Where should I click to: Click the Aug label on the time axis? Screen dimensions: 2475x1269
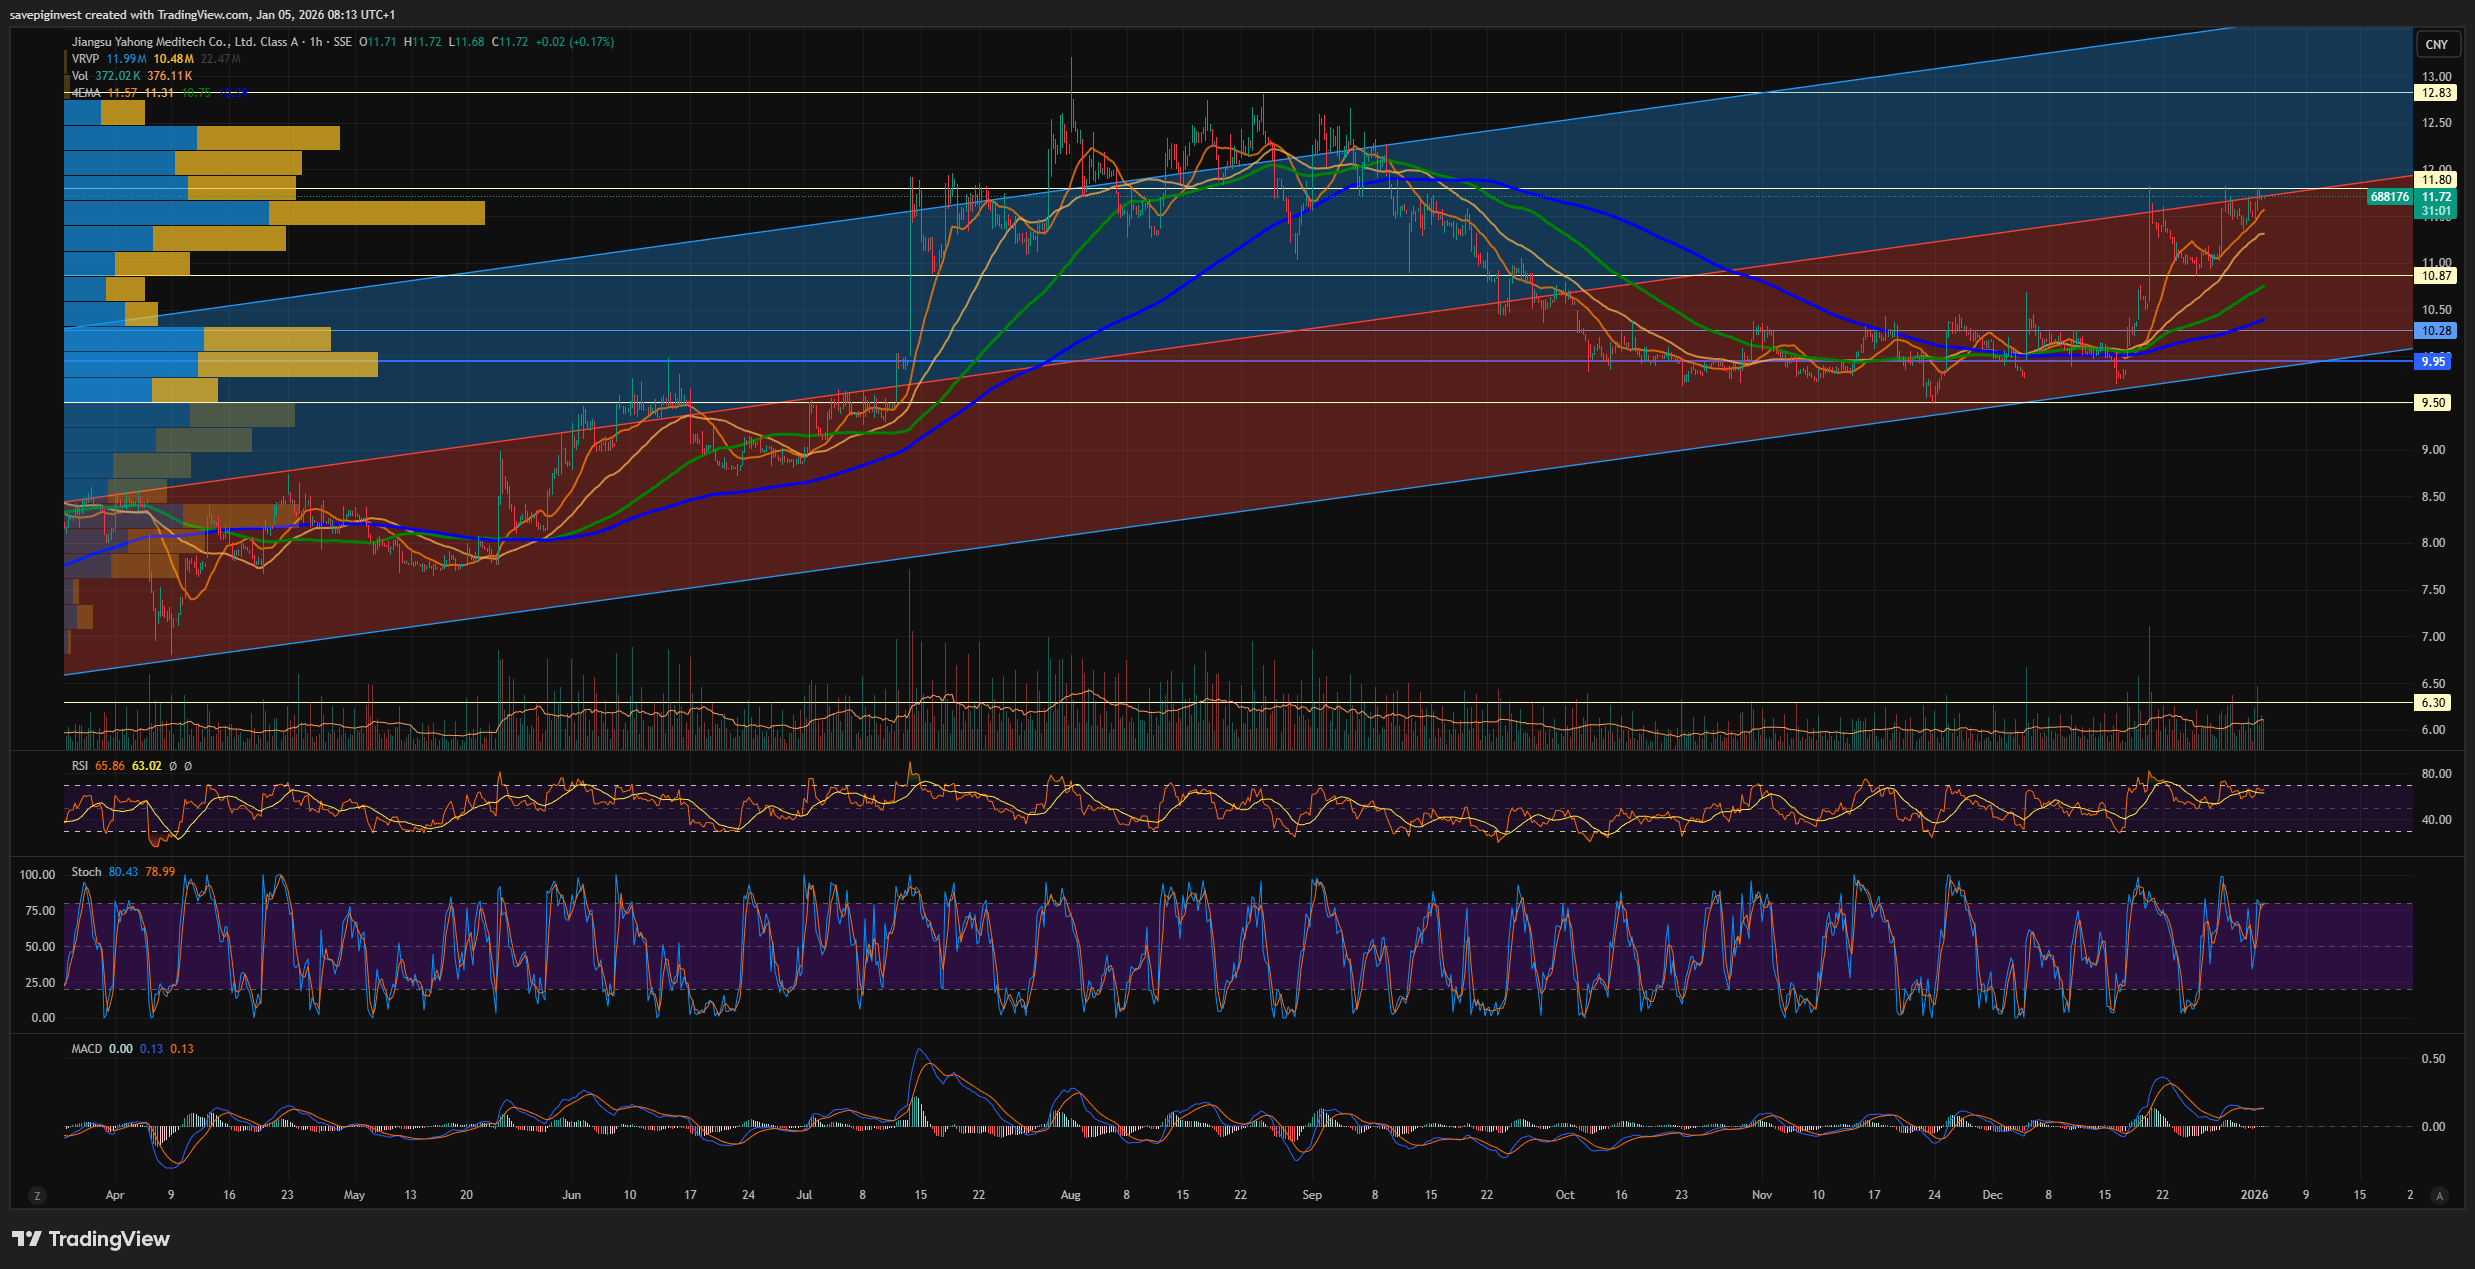tap(1070, 1195)
